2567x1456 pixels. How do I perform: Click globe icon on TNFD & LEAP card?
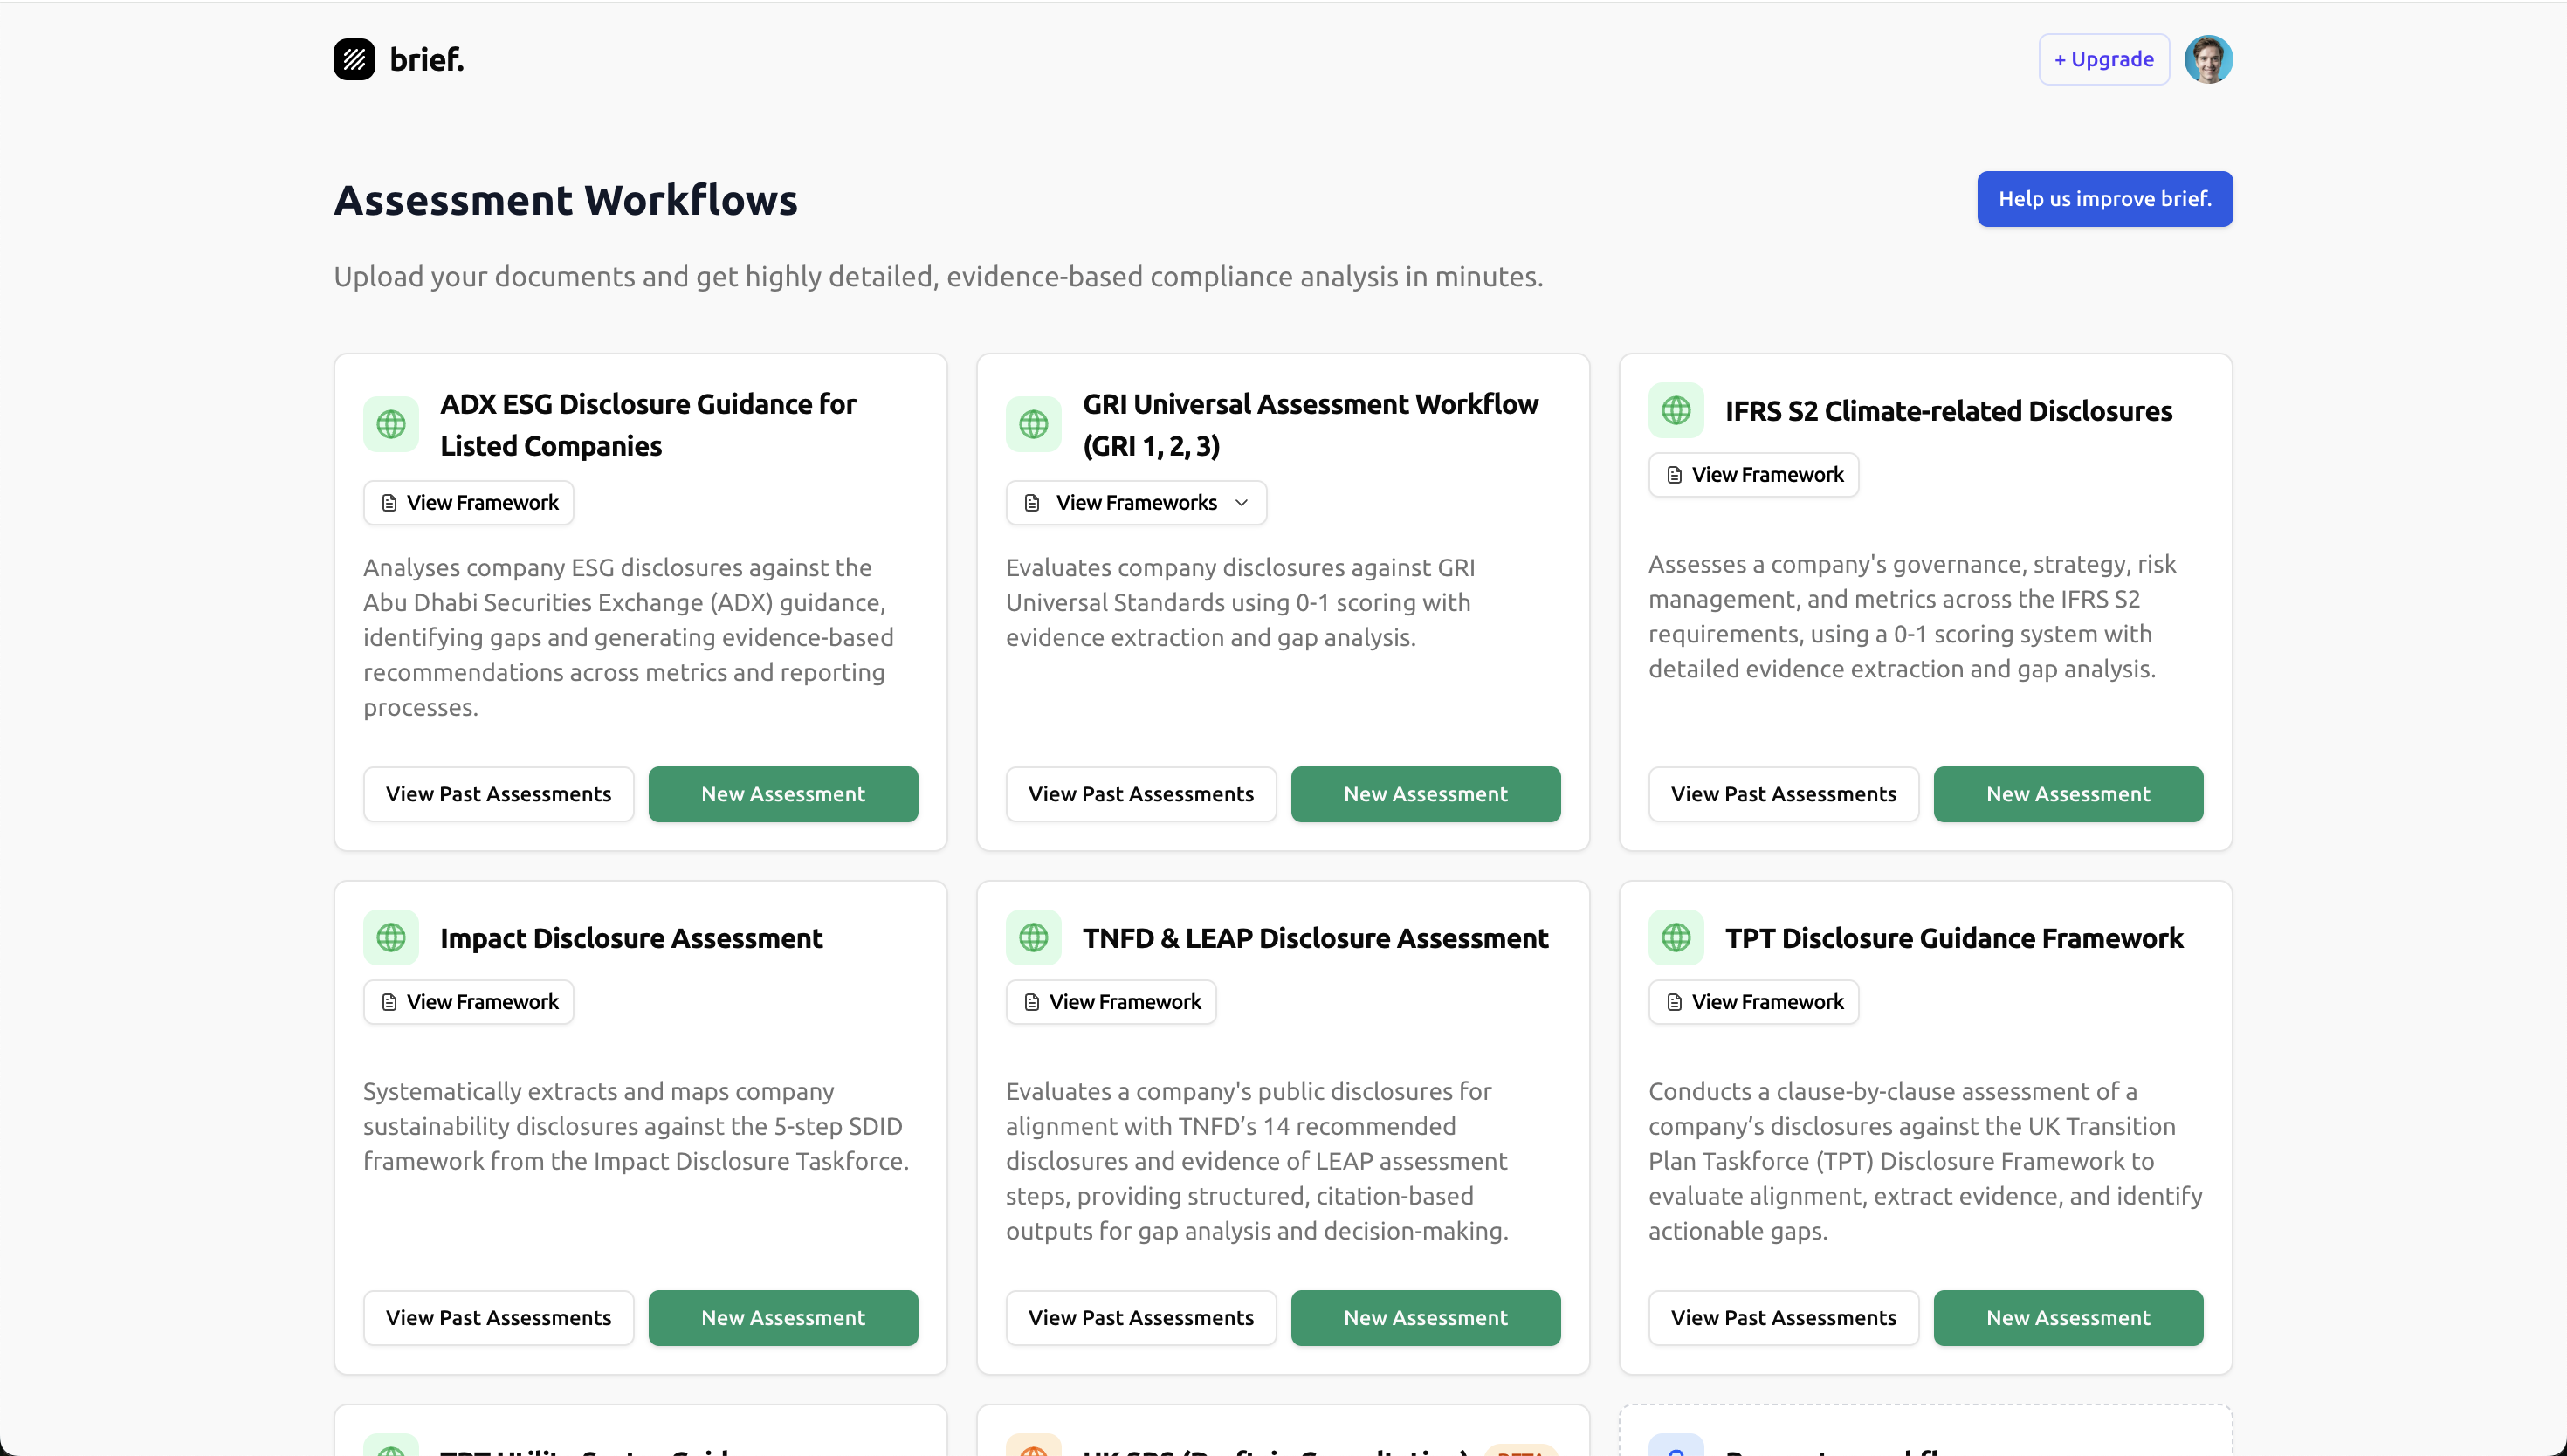1033,937
